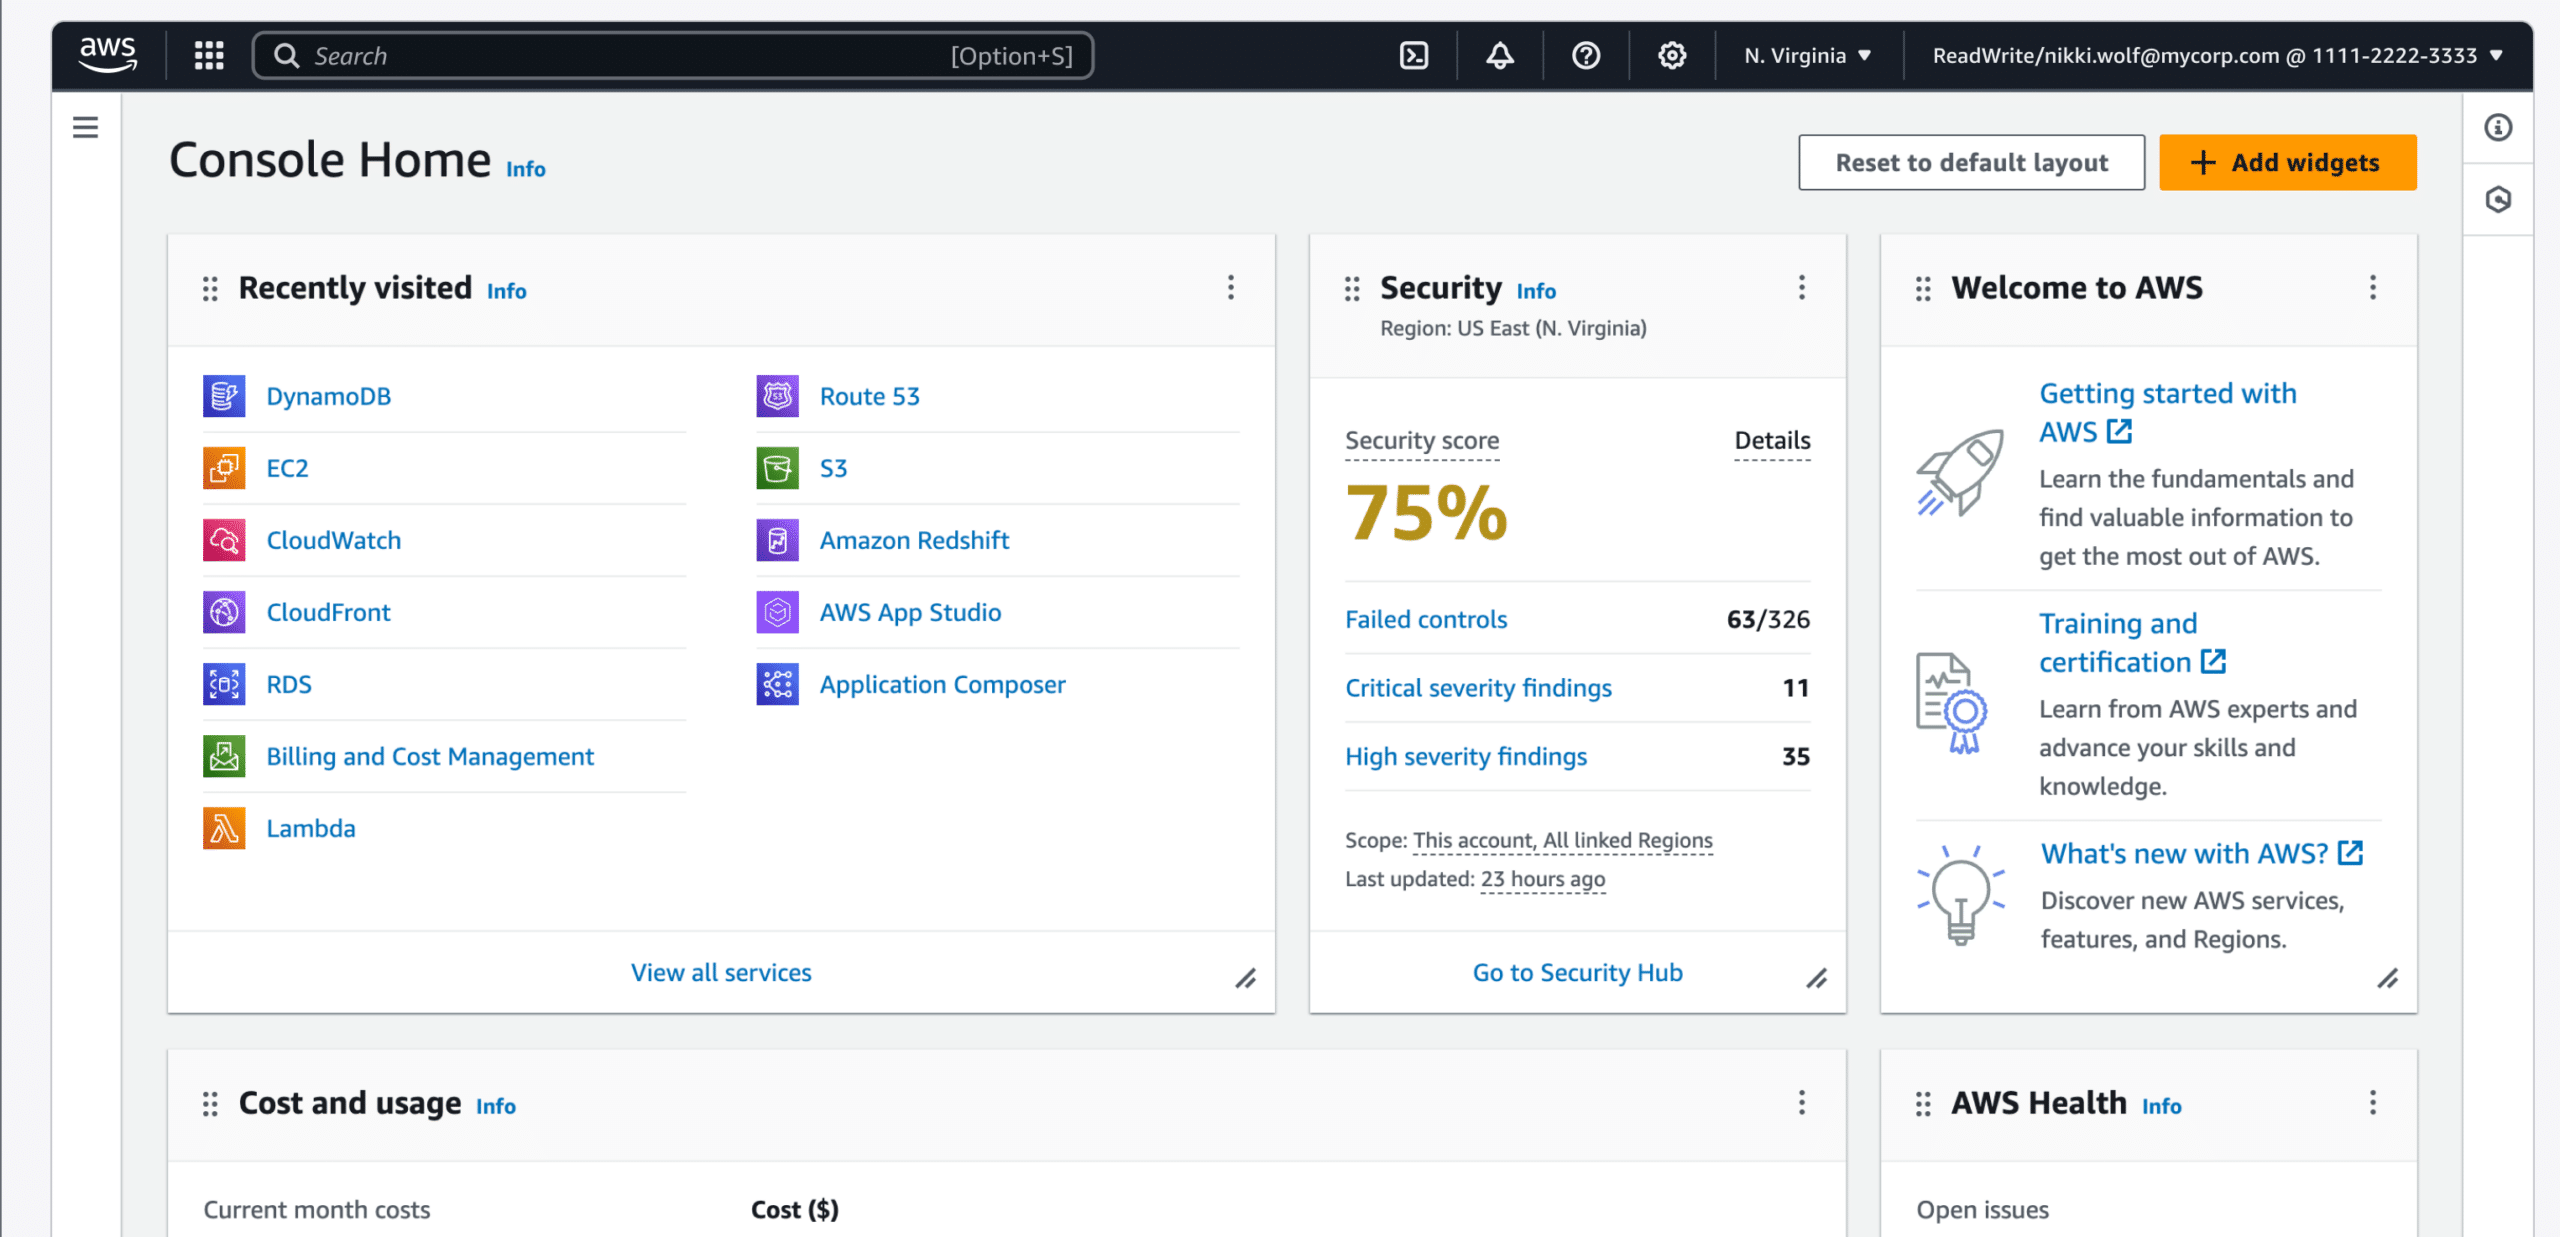Click the S3 service icon
2560x1237 pixels.
(779, 467)
